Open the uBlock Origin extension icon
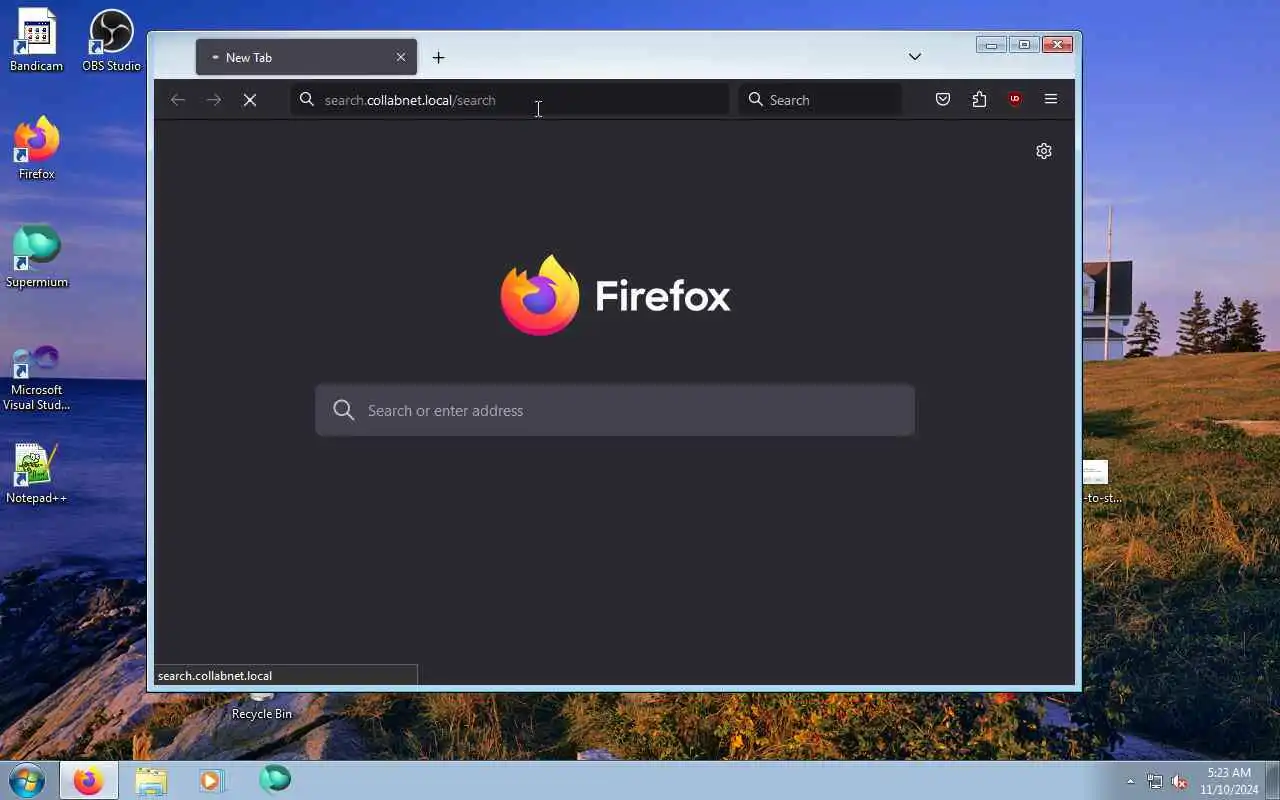The width and height of the screenshot is (1280, 800). point(1015,99)
